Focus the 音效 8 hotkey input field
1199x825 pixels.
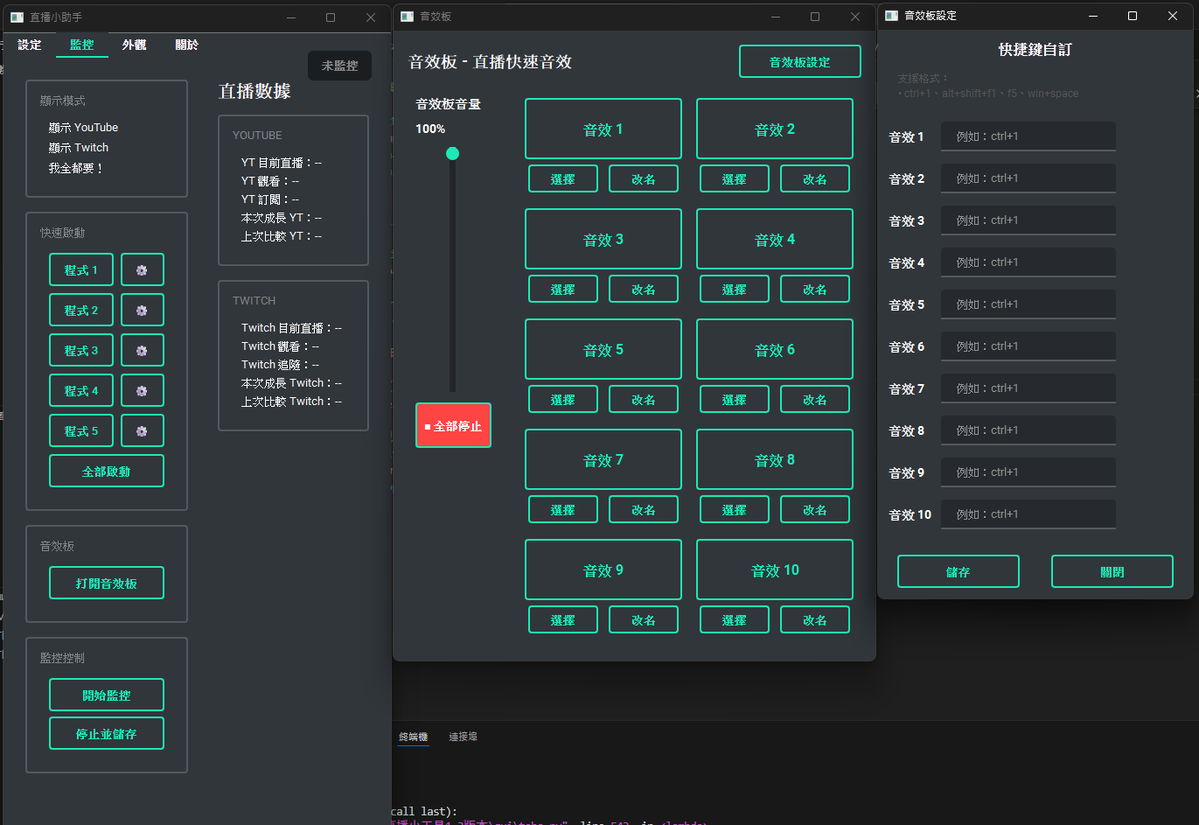click(x=1028, y=430)
